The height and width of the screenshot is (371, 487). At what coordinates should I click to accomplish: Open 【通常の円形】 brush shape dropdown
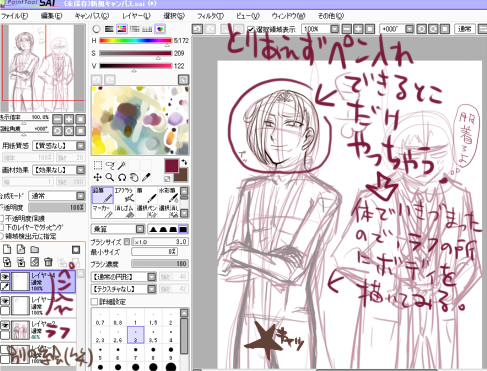[x=123, y=277]
